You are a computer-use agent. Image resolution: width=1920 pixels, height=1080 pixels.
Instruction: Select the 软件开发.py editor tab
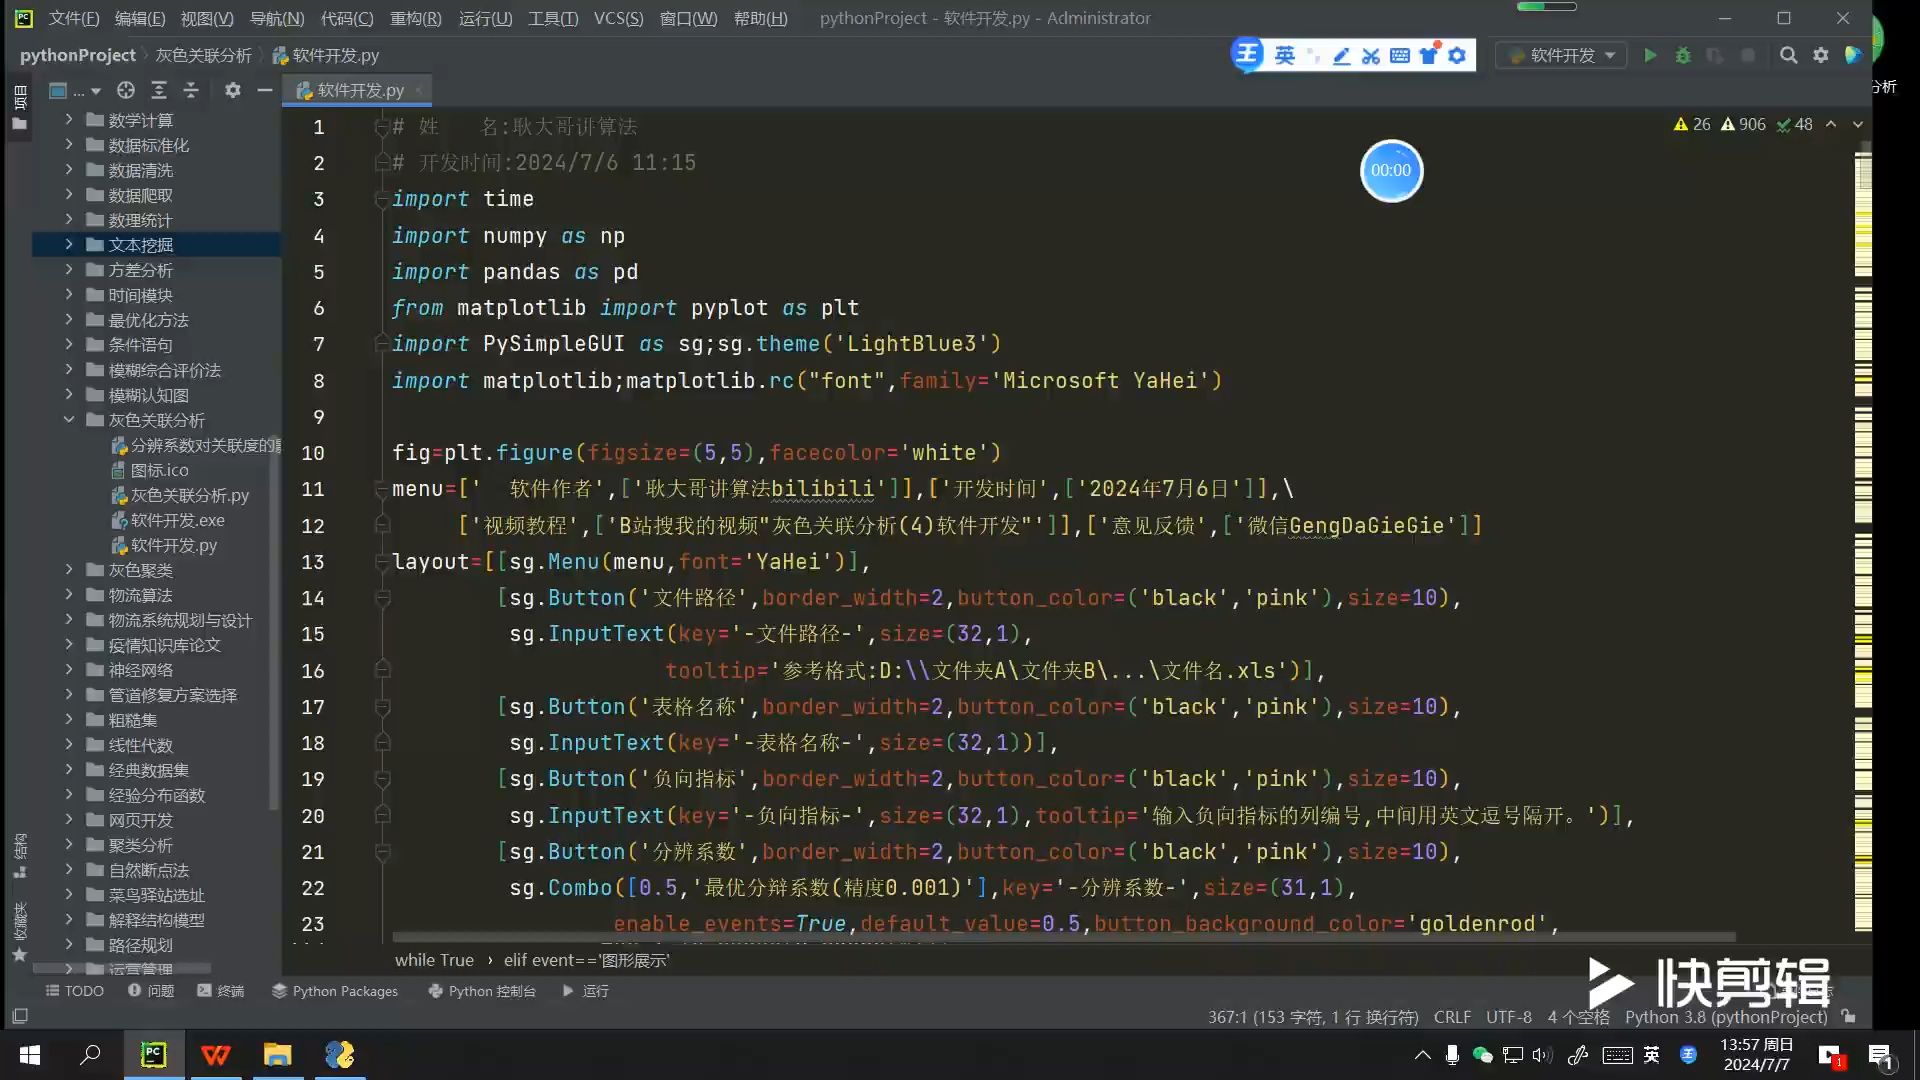coord(359,91)
